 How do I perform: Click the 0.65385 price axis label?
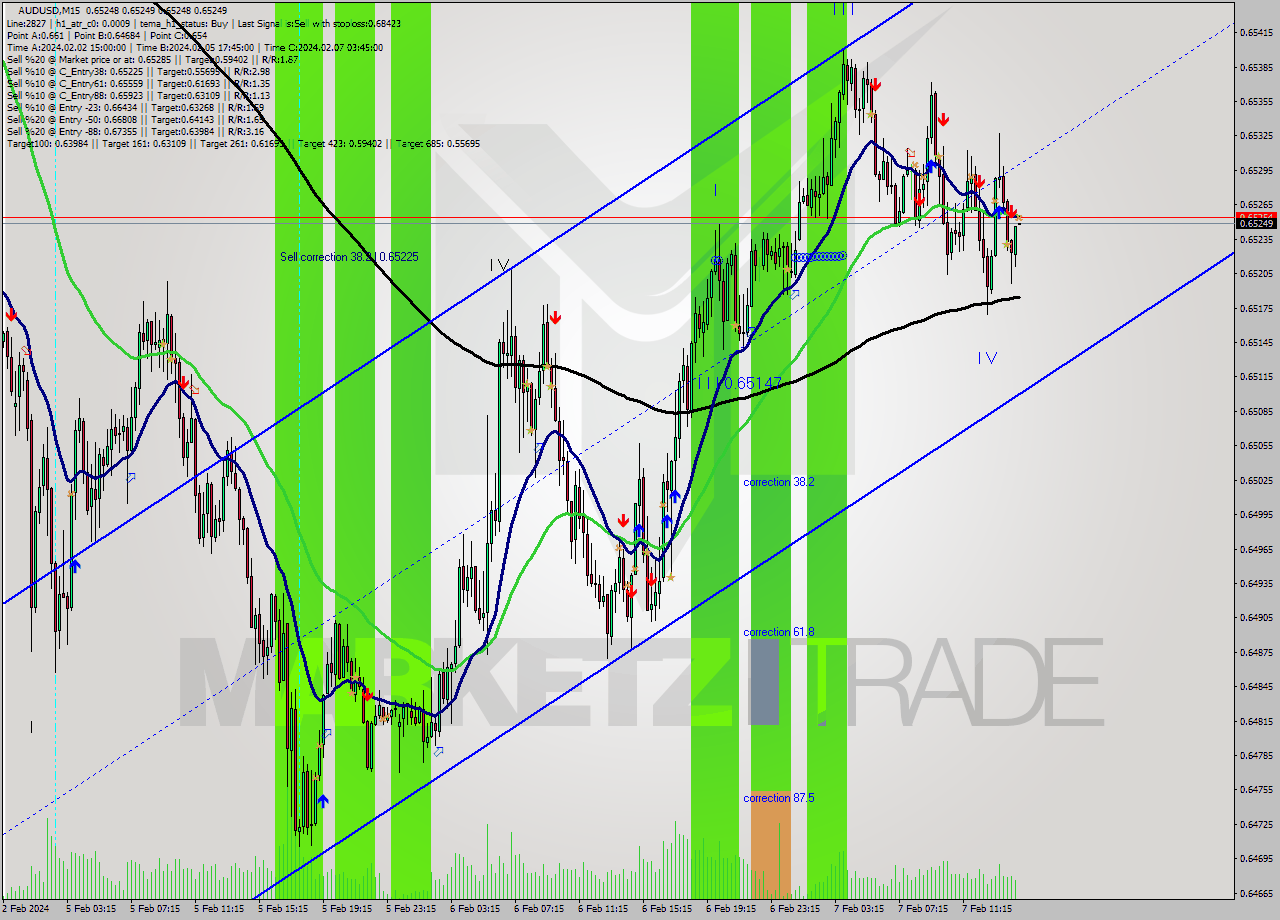tap(1256, 68)
